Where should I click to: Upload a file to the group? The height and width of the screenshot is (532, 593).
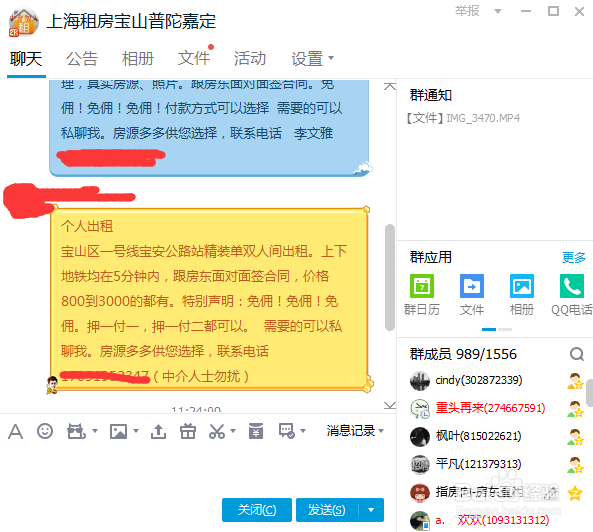pos(158,431)
